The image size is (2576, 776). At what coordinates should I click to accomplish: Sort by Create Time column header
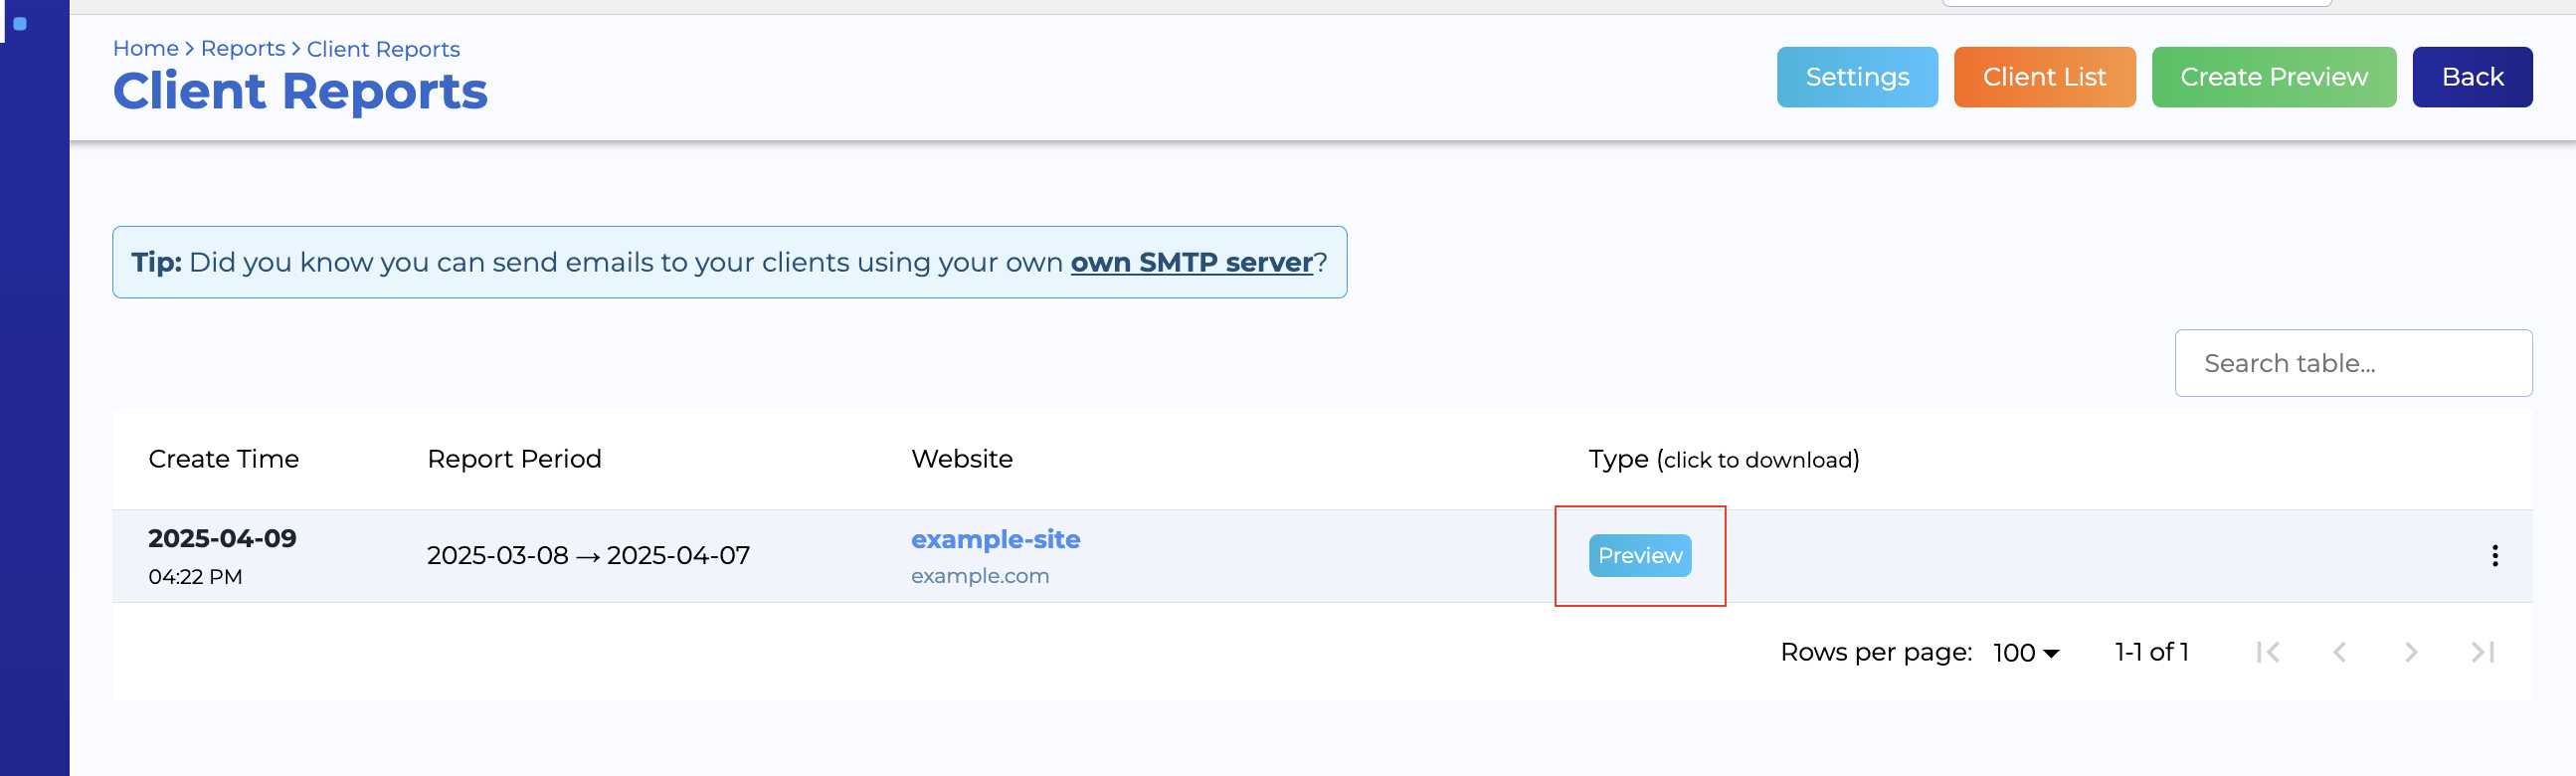[223, 459]
